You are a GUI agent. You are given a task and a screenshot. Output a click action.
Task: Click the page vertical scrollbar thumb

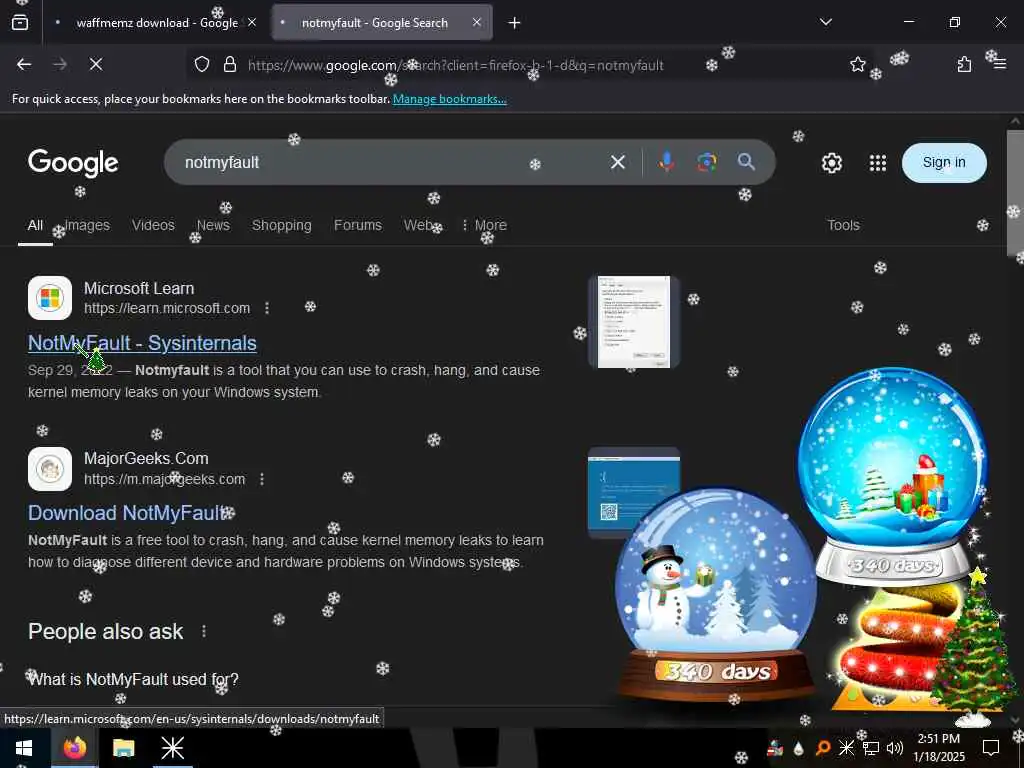1015,194
